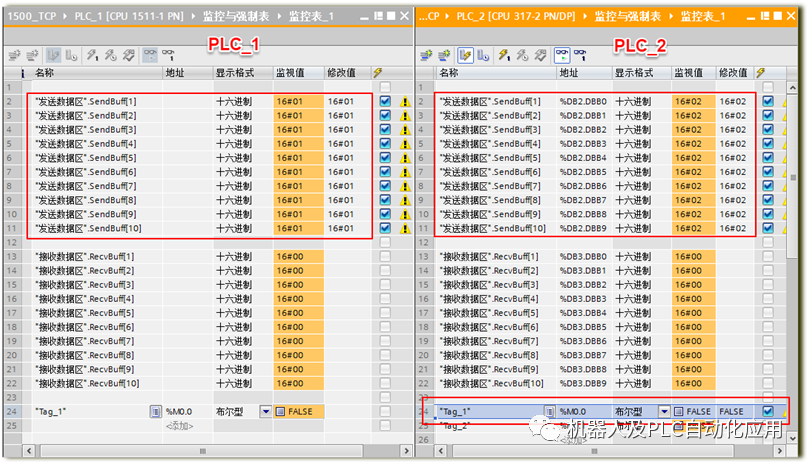
Task: Expand breadcrumb arrow after PLC_1 [CPU 1511-1 PN]
Action: [193, 17]
